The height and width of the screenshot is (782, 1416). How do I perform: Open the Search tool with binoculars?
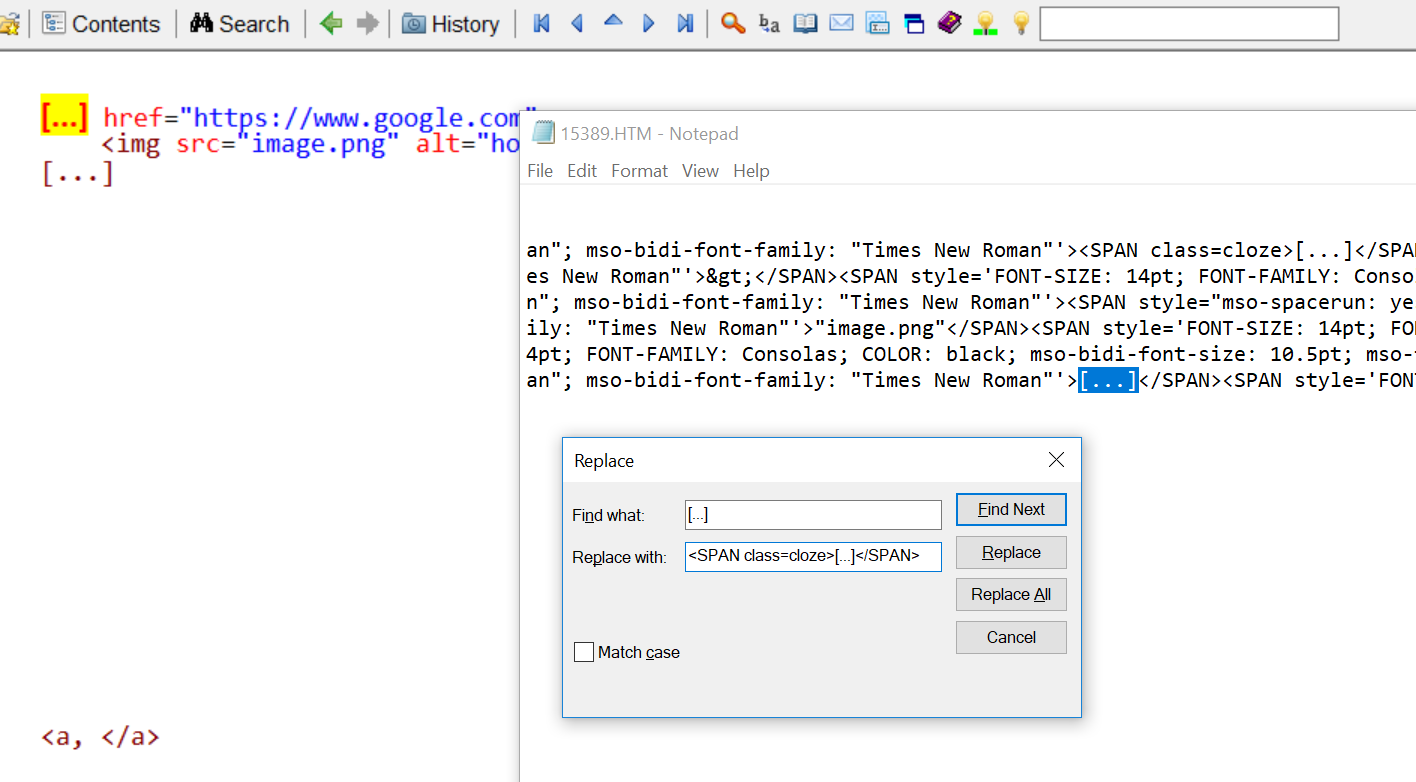pos(240,24)
